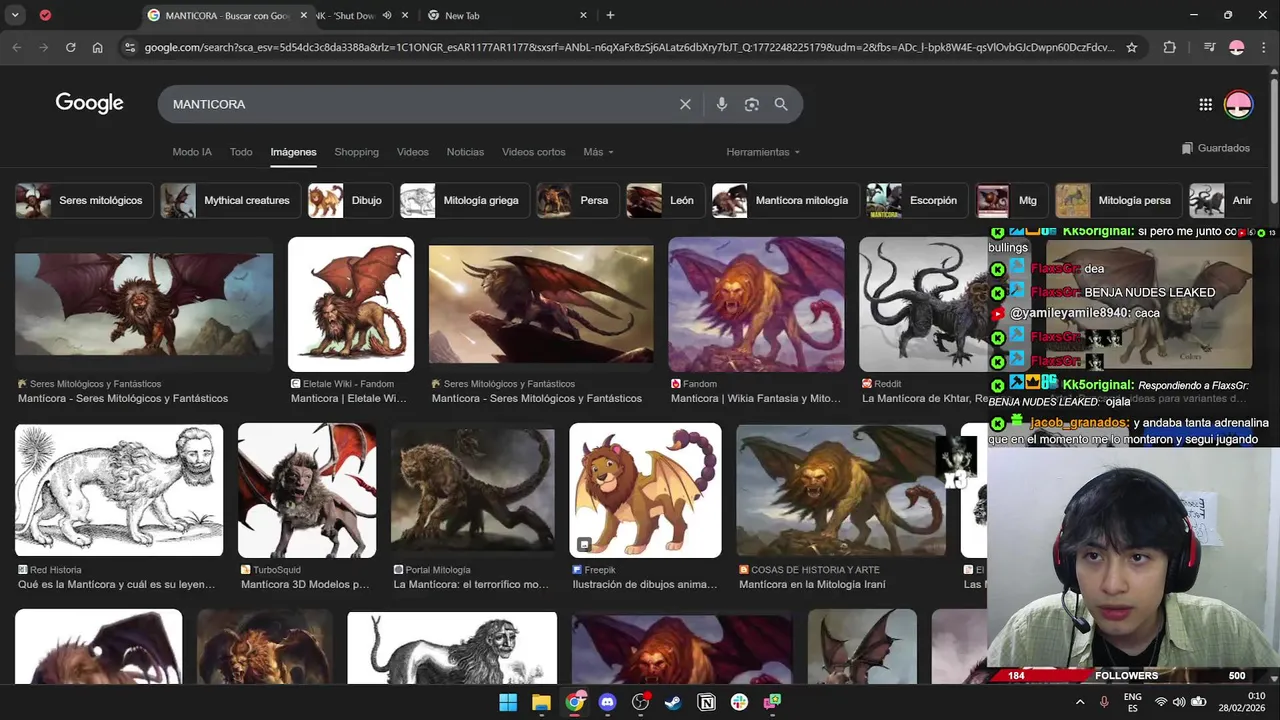The image size is (1280, 720).
Task: Open Slack from the taskbar
Action: 739,702
